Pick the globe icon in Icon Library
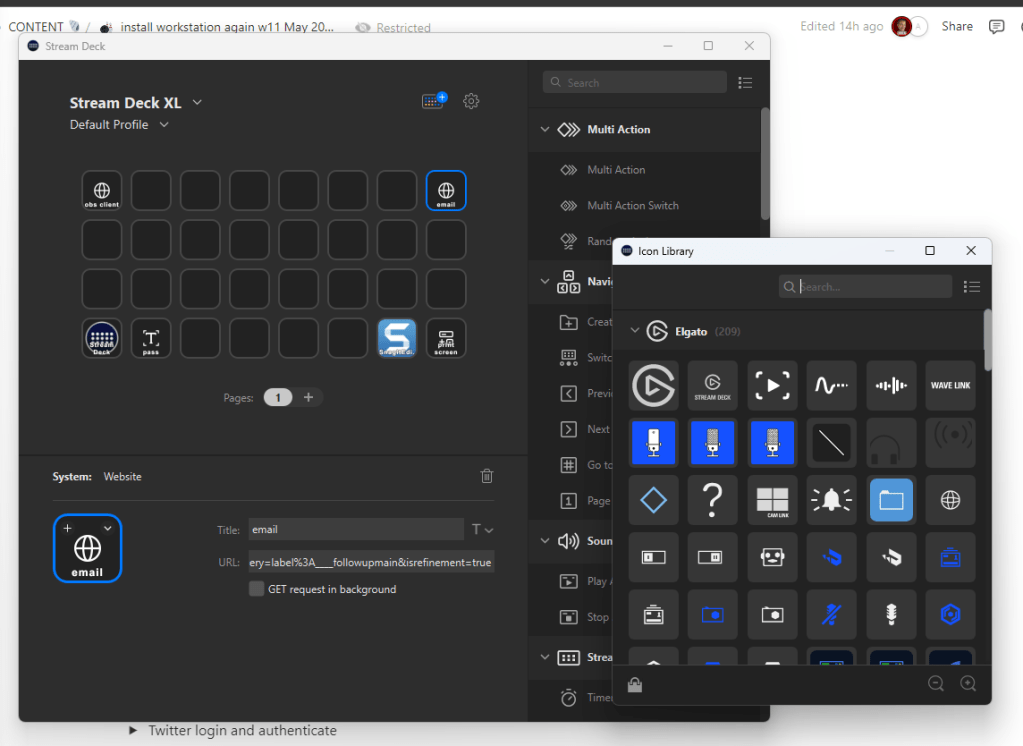 [x=951, y=500]
